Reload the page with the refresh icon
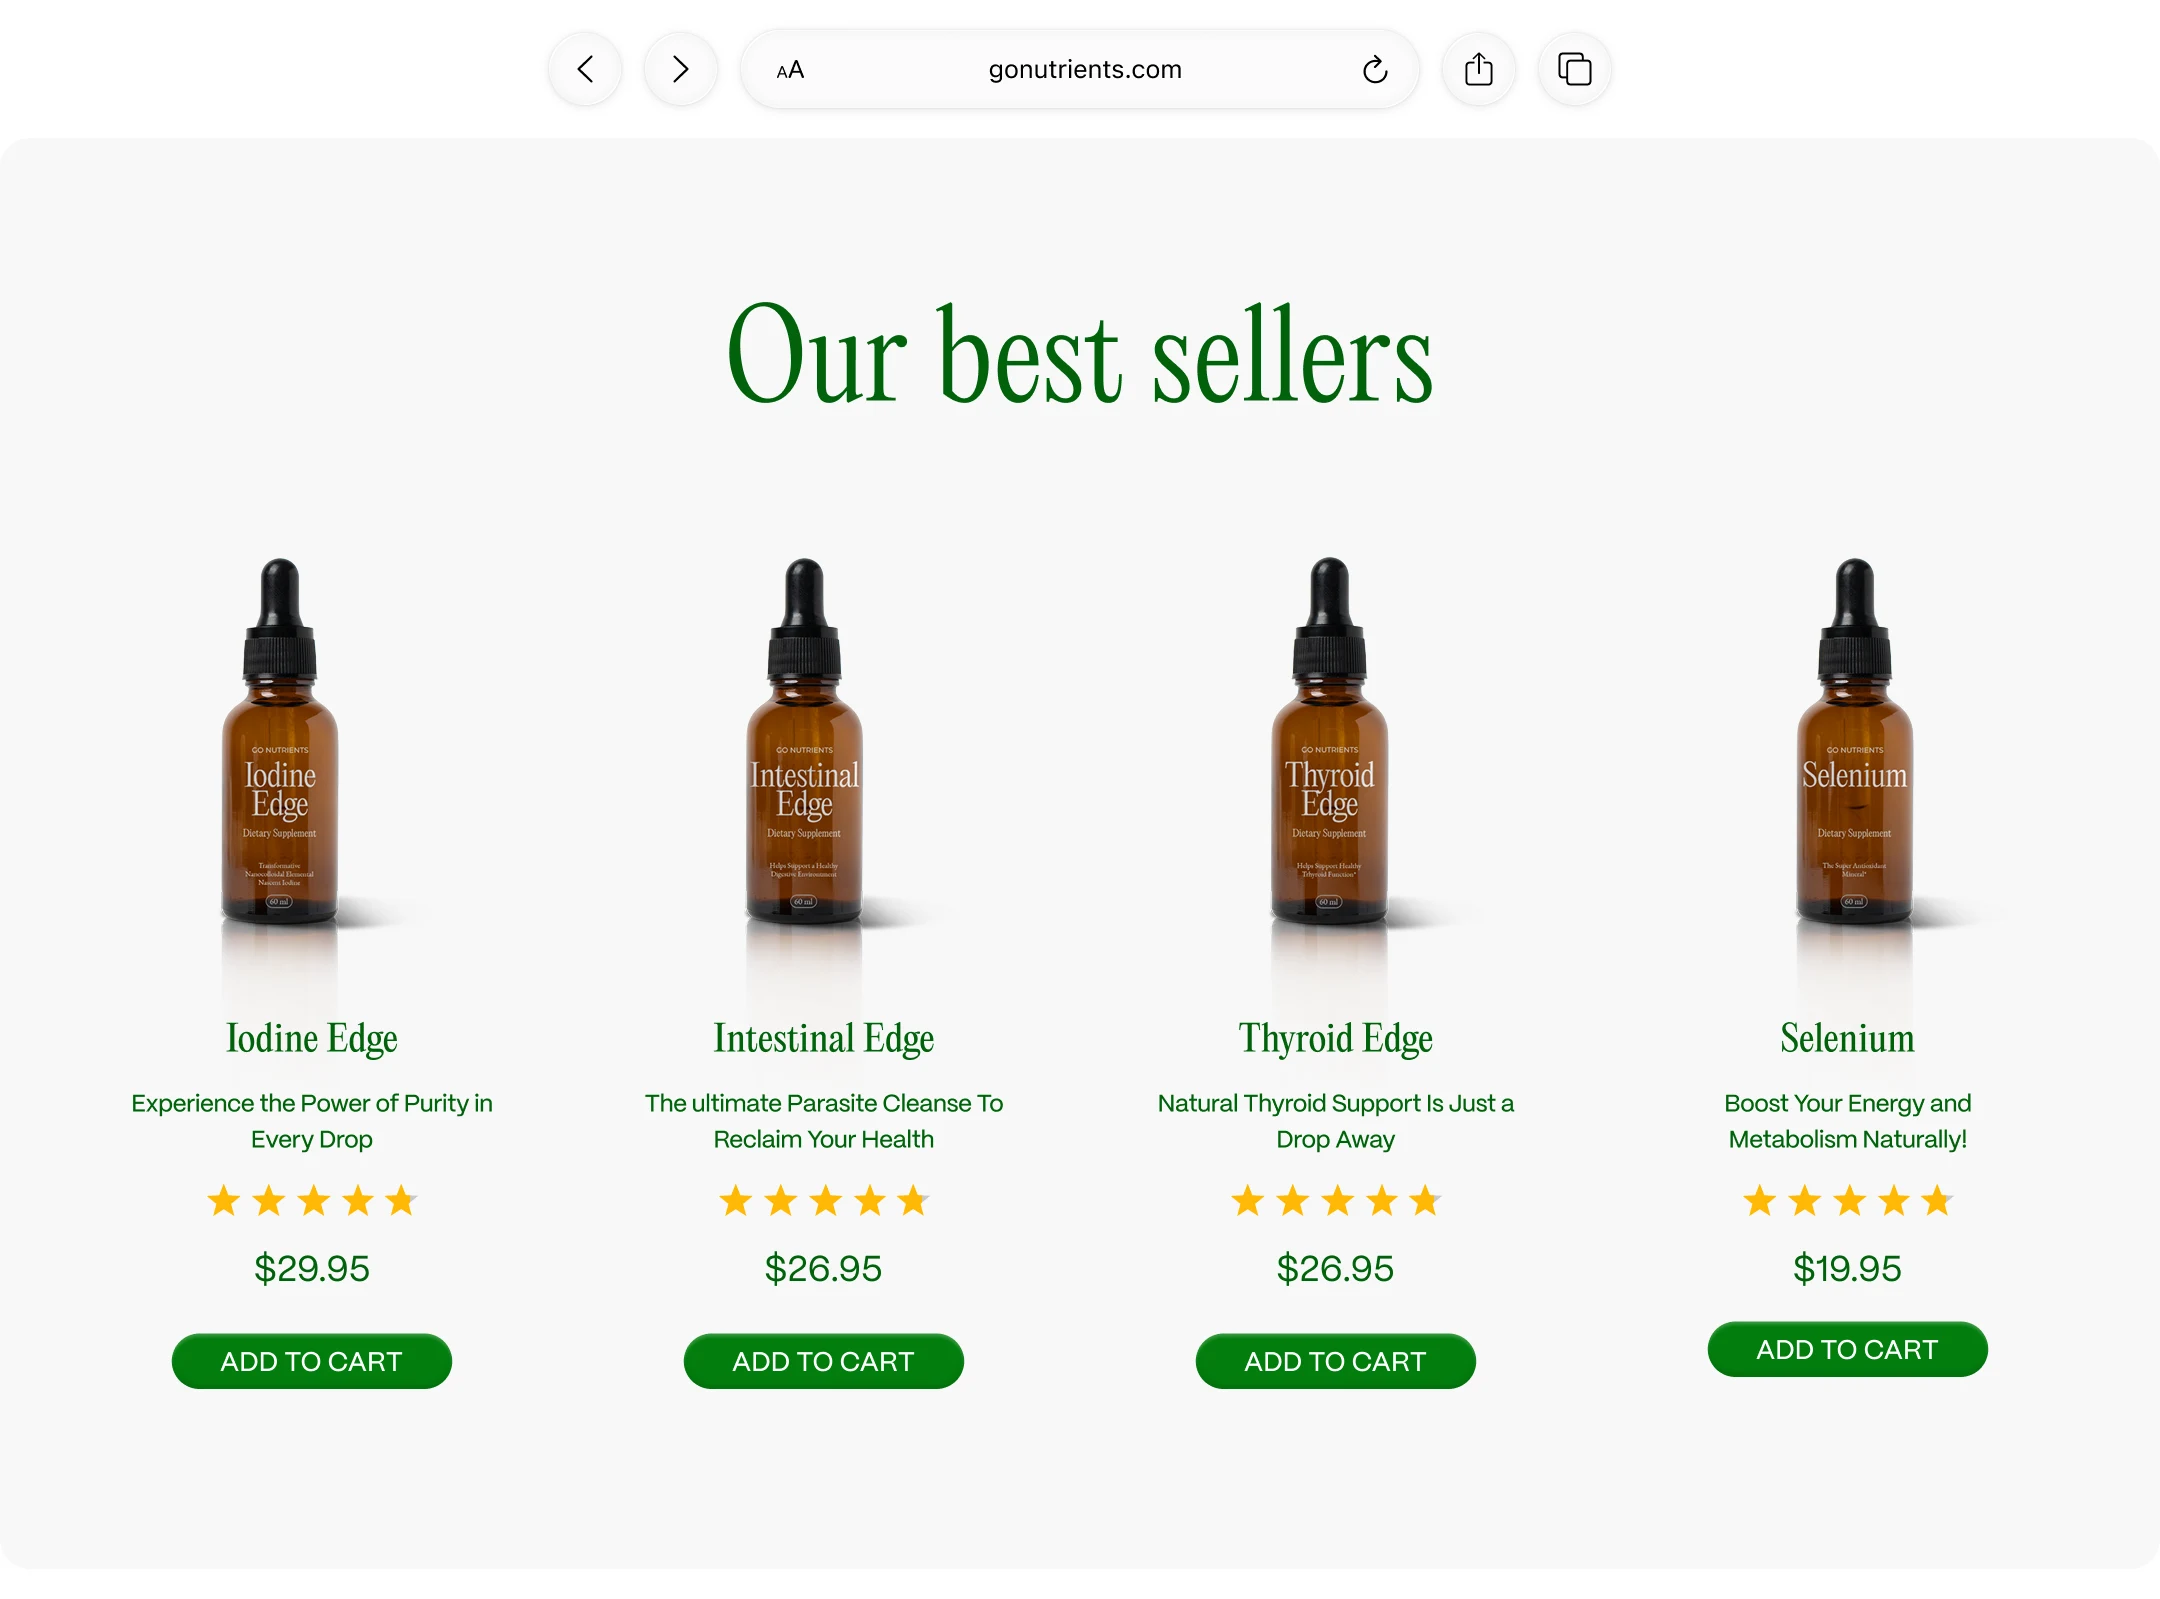This screenshot has width=2160, height=1599. pyautogui.click(x=1375, y=69)
